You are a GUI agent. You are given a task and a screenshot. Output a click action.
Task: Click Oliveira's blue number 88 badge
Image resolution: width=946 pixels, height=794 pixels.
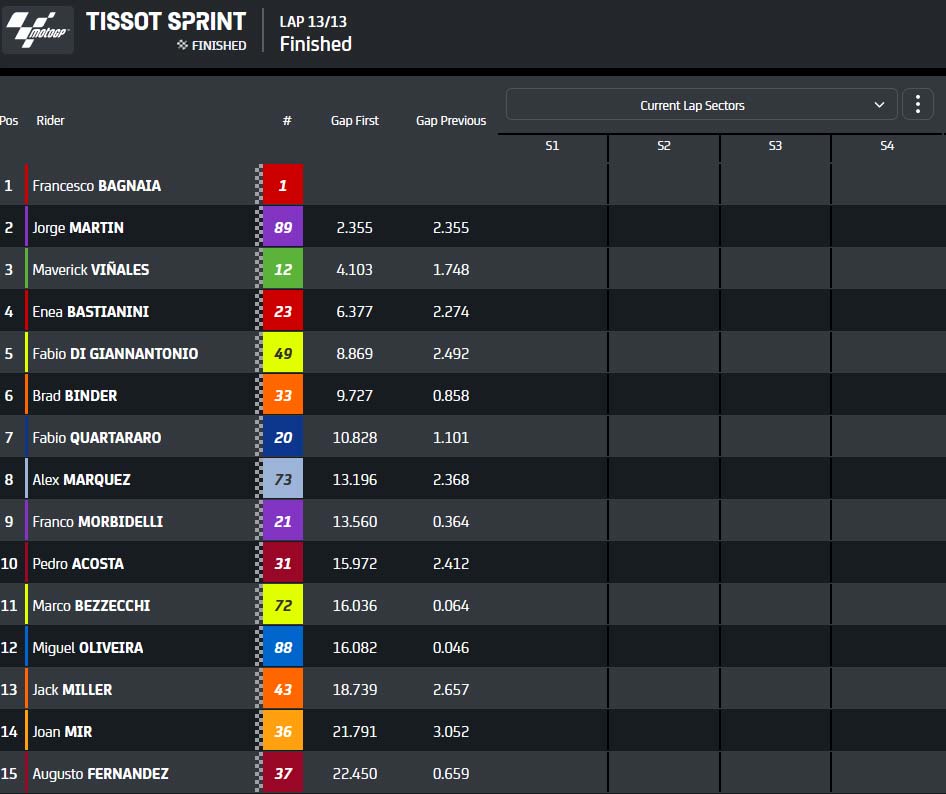(x=283, y=647)
